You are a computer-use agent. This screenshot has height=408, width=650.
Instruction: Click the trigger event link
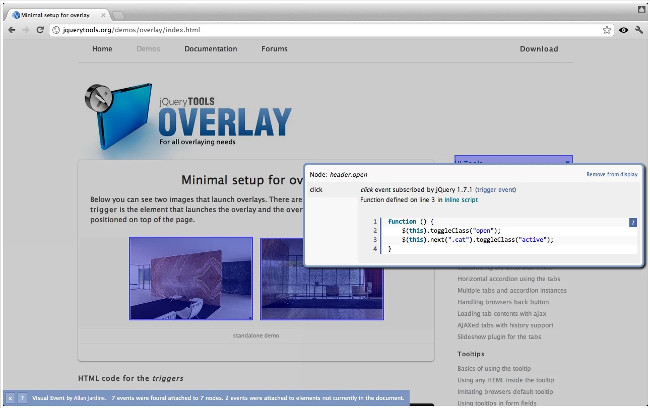(x=495, y=189)
